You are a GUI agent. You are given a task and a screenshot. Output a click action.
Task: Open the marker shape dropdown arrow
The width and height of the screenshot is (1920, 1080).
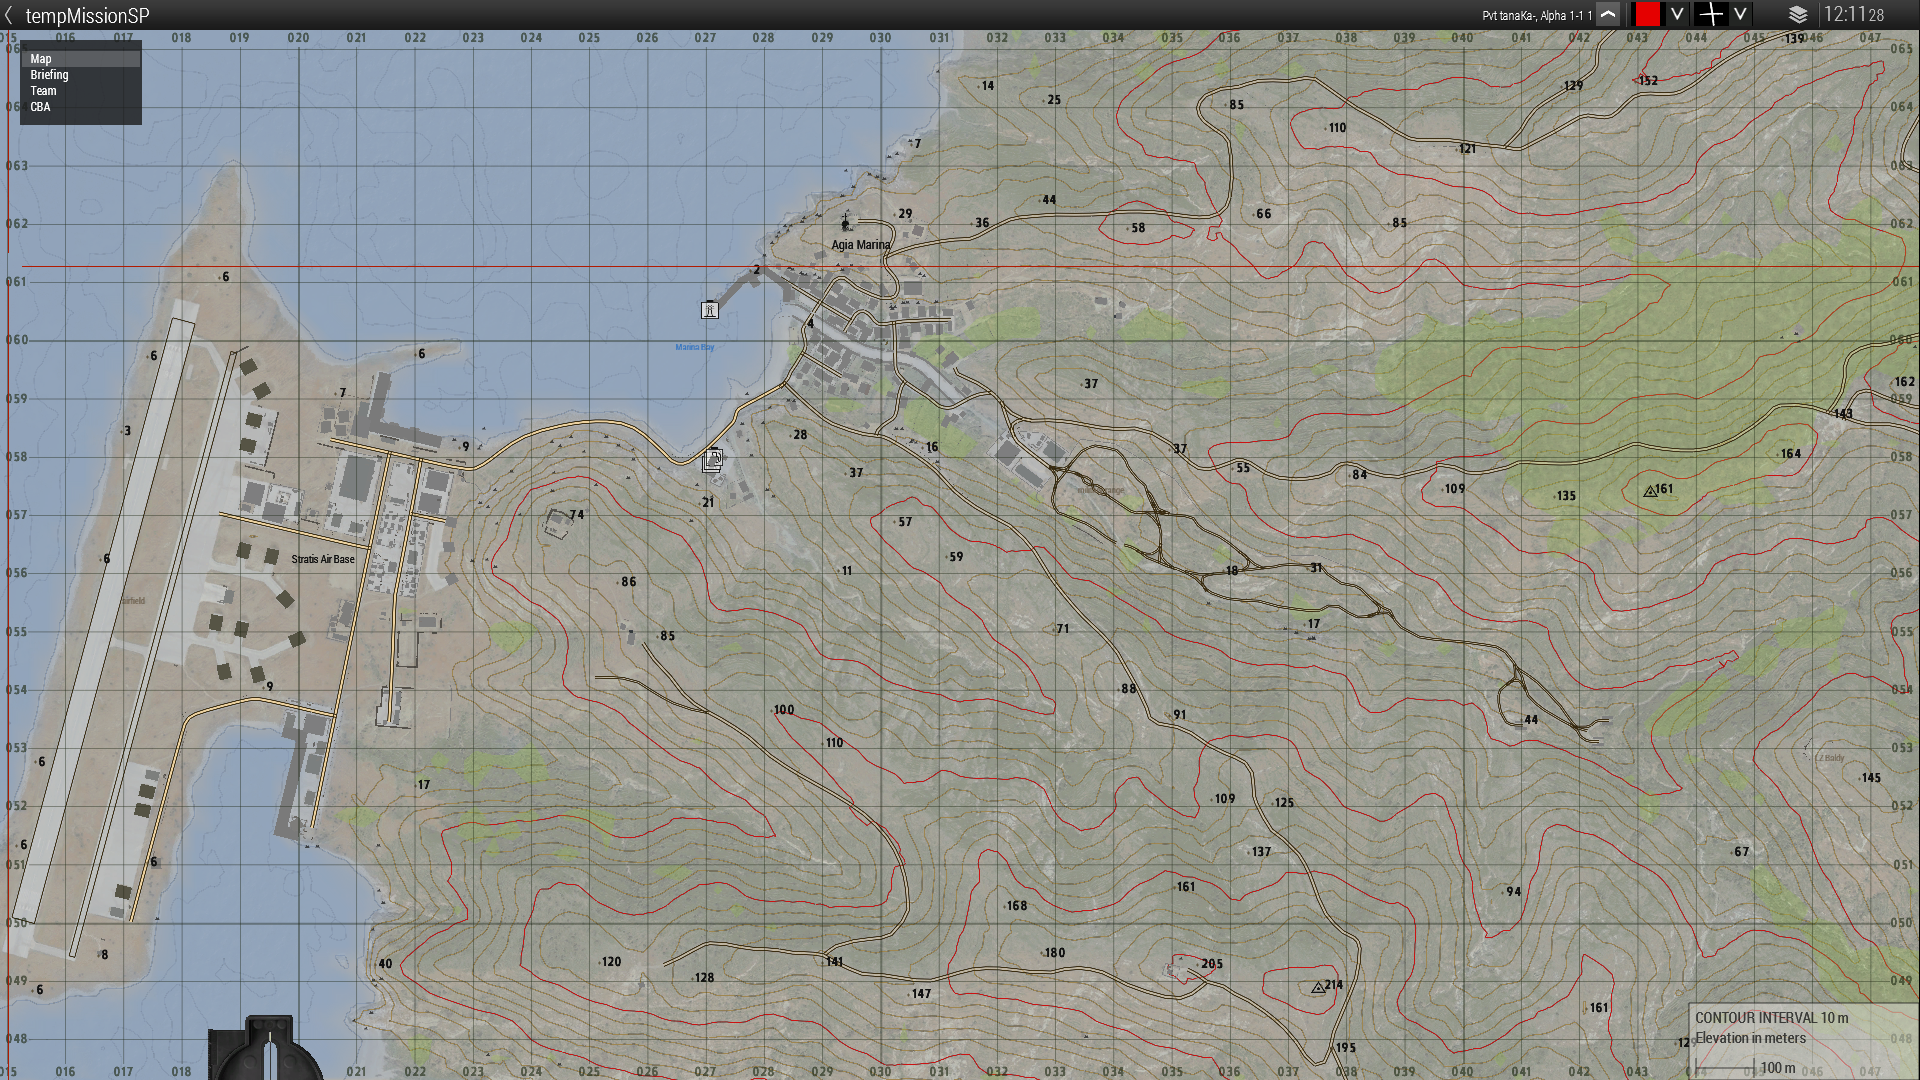coord(1740,15)
